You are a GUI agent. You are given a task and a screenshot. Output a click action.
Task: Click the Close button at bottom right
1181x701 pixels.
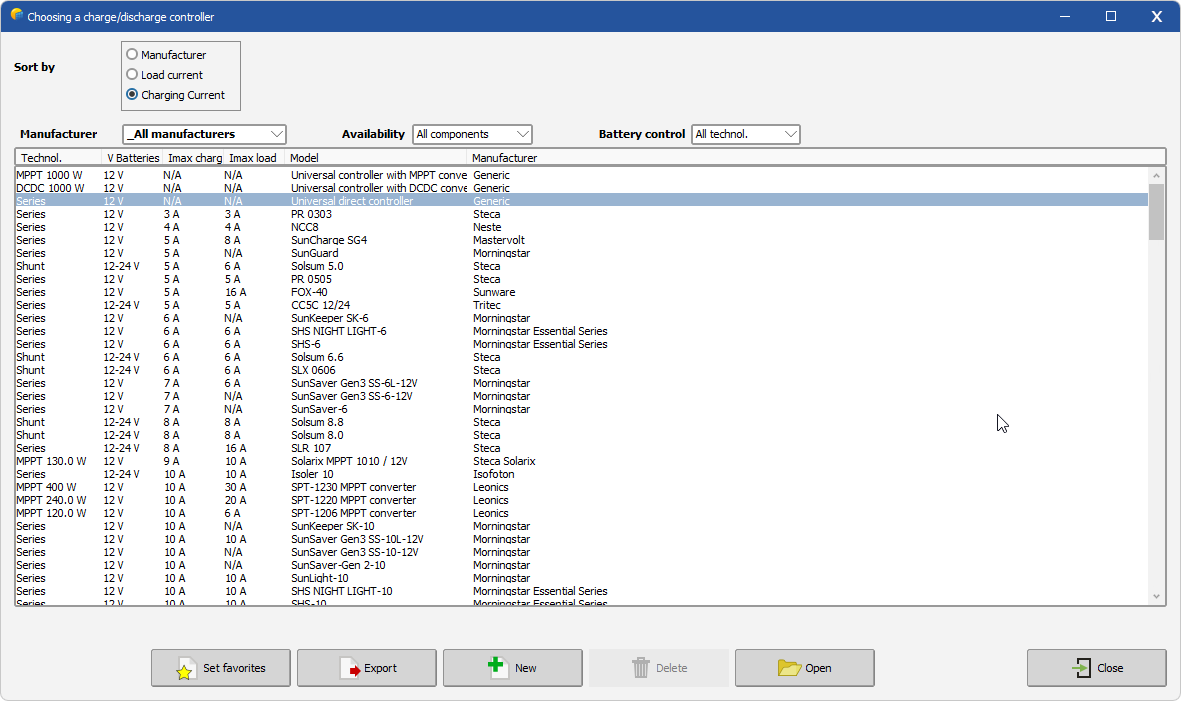(1097, 668)
